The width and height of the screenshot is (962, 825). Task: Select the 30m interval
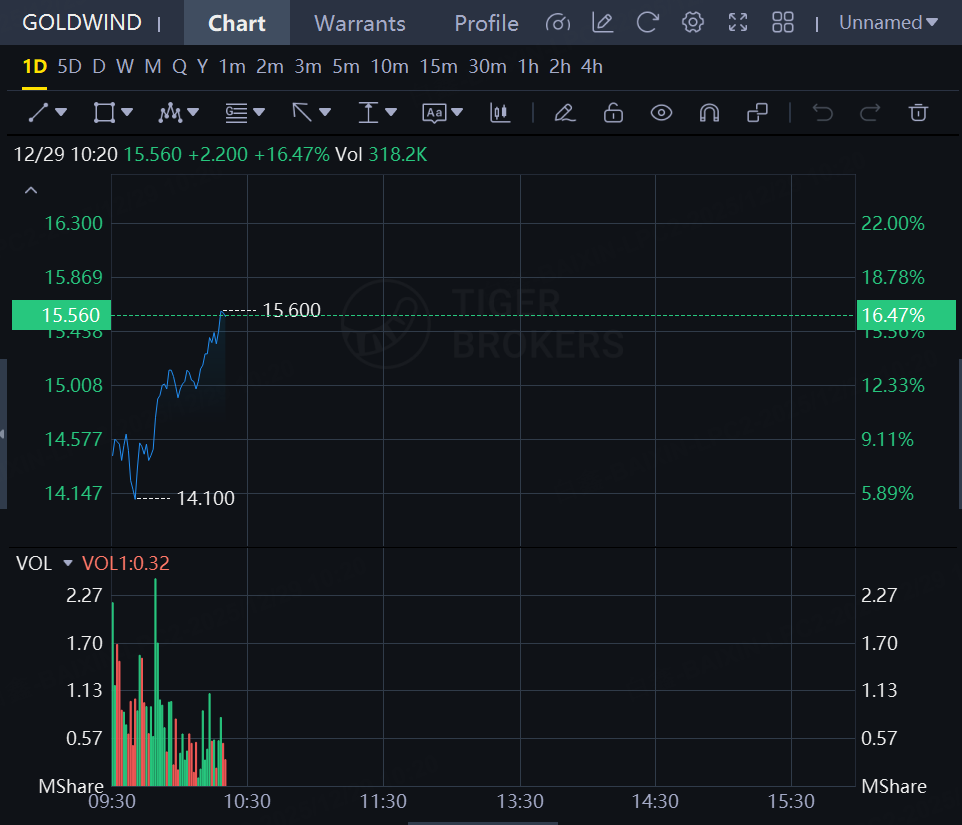pos(488,66)
